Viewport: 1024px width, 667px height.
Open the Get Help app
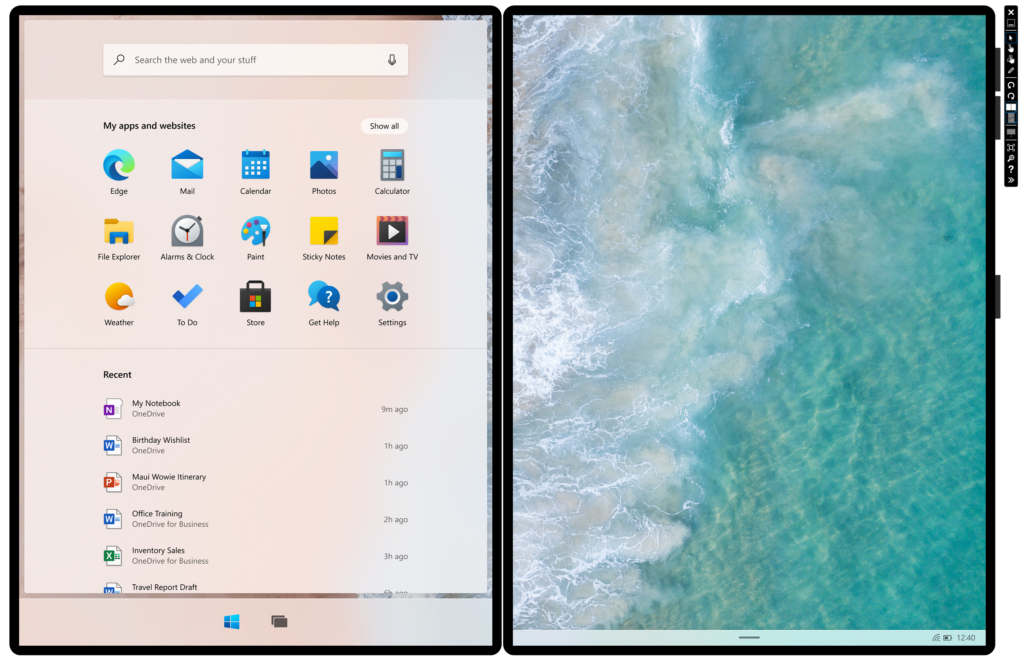(324, 304)
